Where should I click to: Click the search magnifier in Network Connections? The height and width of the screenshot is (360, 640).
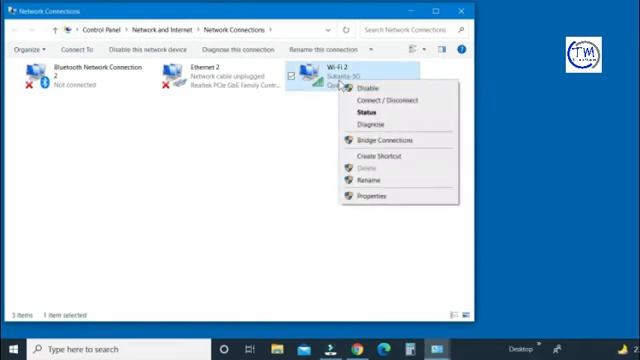pyautogui.click(x=461, y=30)
